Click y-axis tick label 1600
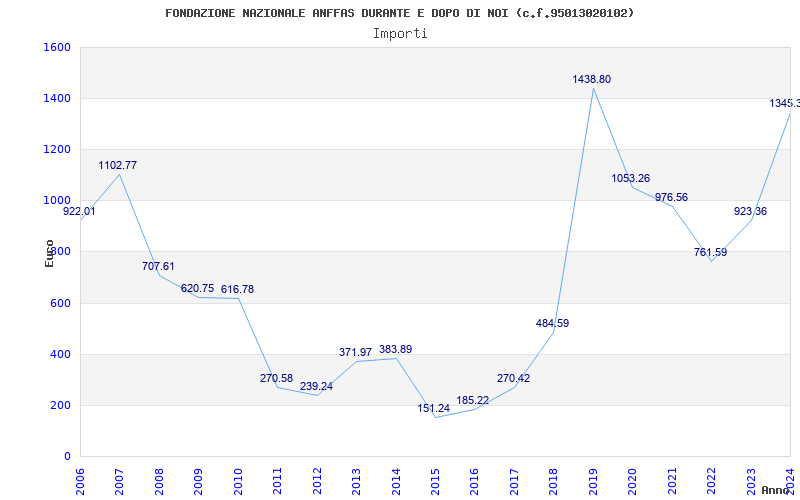This screenshot has height=500, width=800. tap(57, 47)
